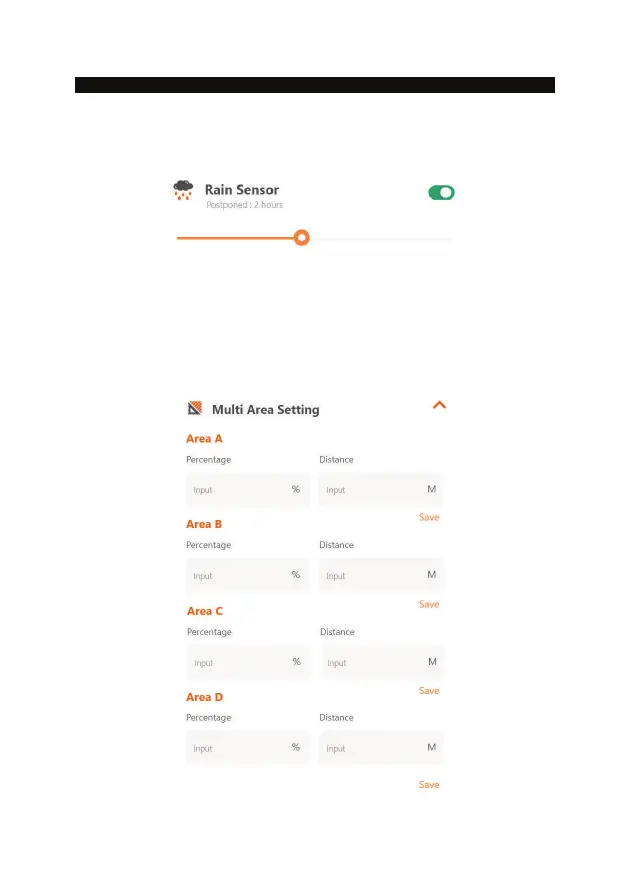This screenshot has width=630, height=893.
Task: Click the Area A heading label
Action: (204, 439)
